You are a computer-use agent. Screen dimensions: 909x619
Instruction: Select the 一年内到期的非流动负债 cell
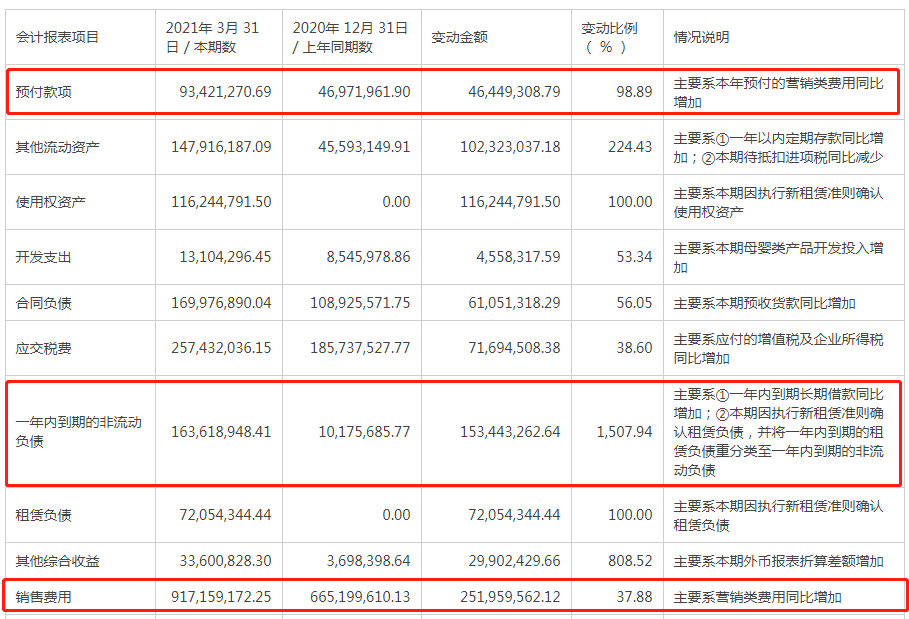(78, 432)
